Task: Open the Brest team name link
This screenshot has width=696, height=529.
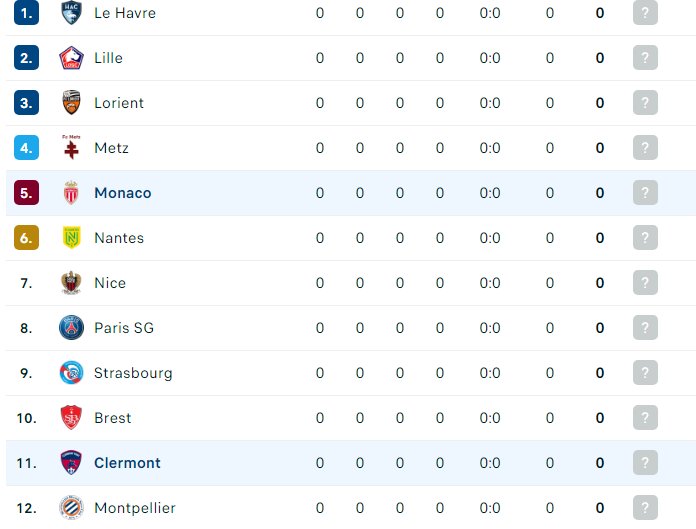Action: 112,418
